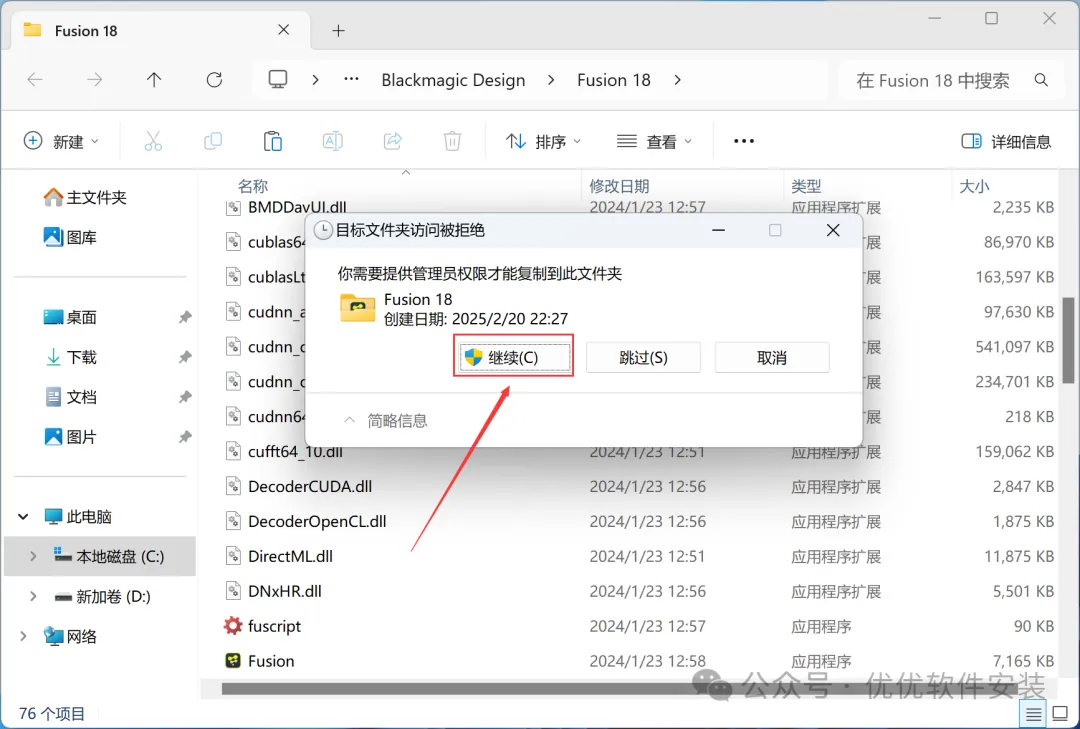Sort by Date modified (修改日期) header
The height and width of the screenshot is (729, 1080).
(x=619, y=186)
